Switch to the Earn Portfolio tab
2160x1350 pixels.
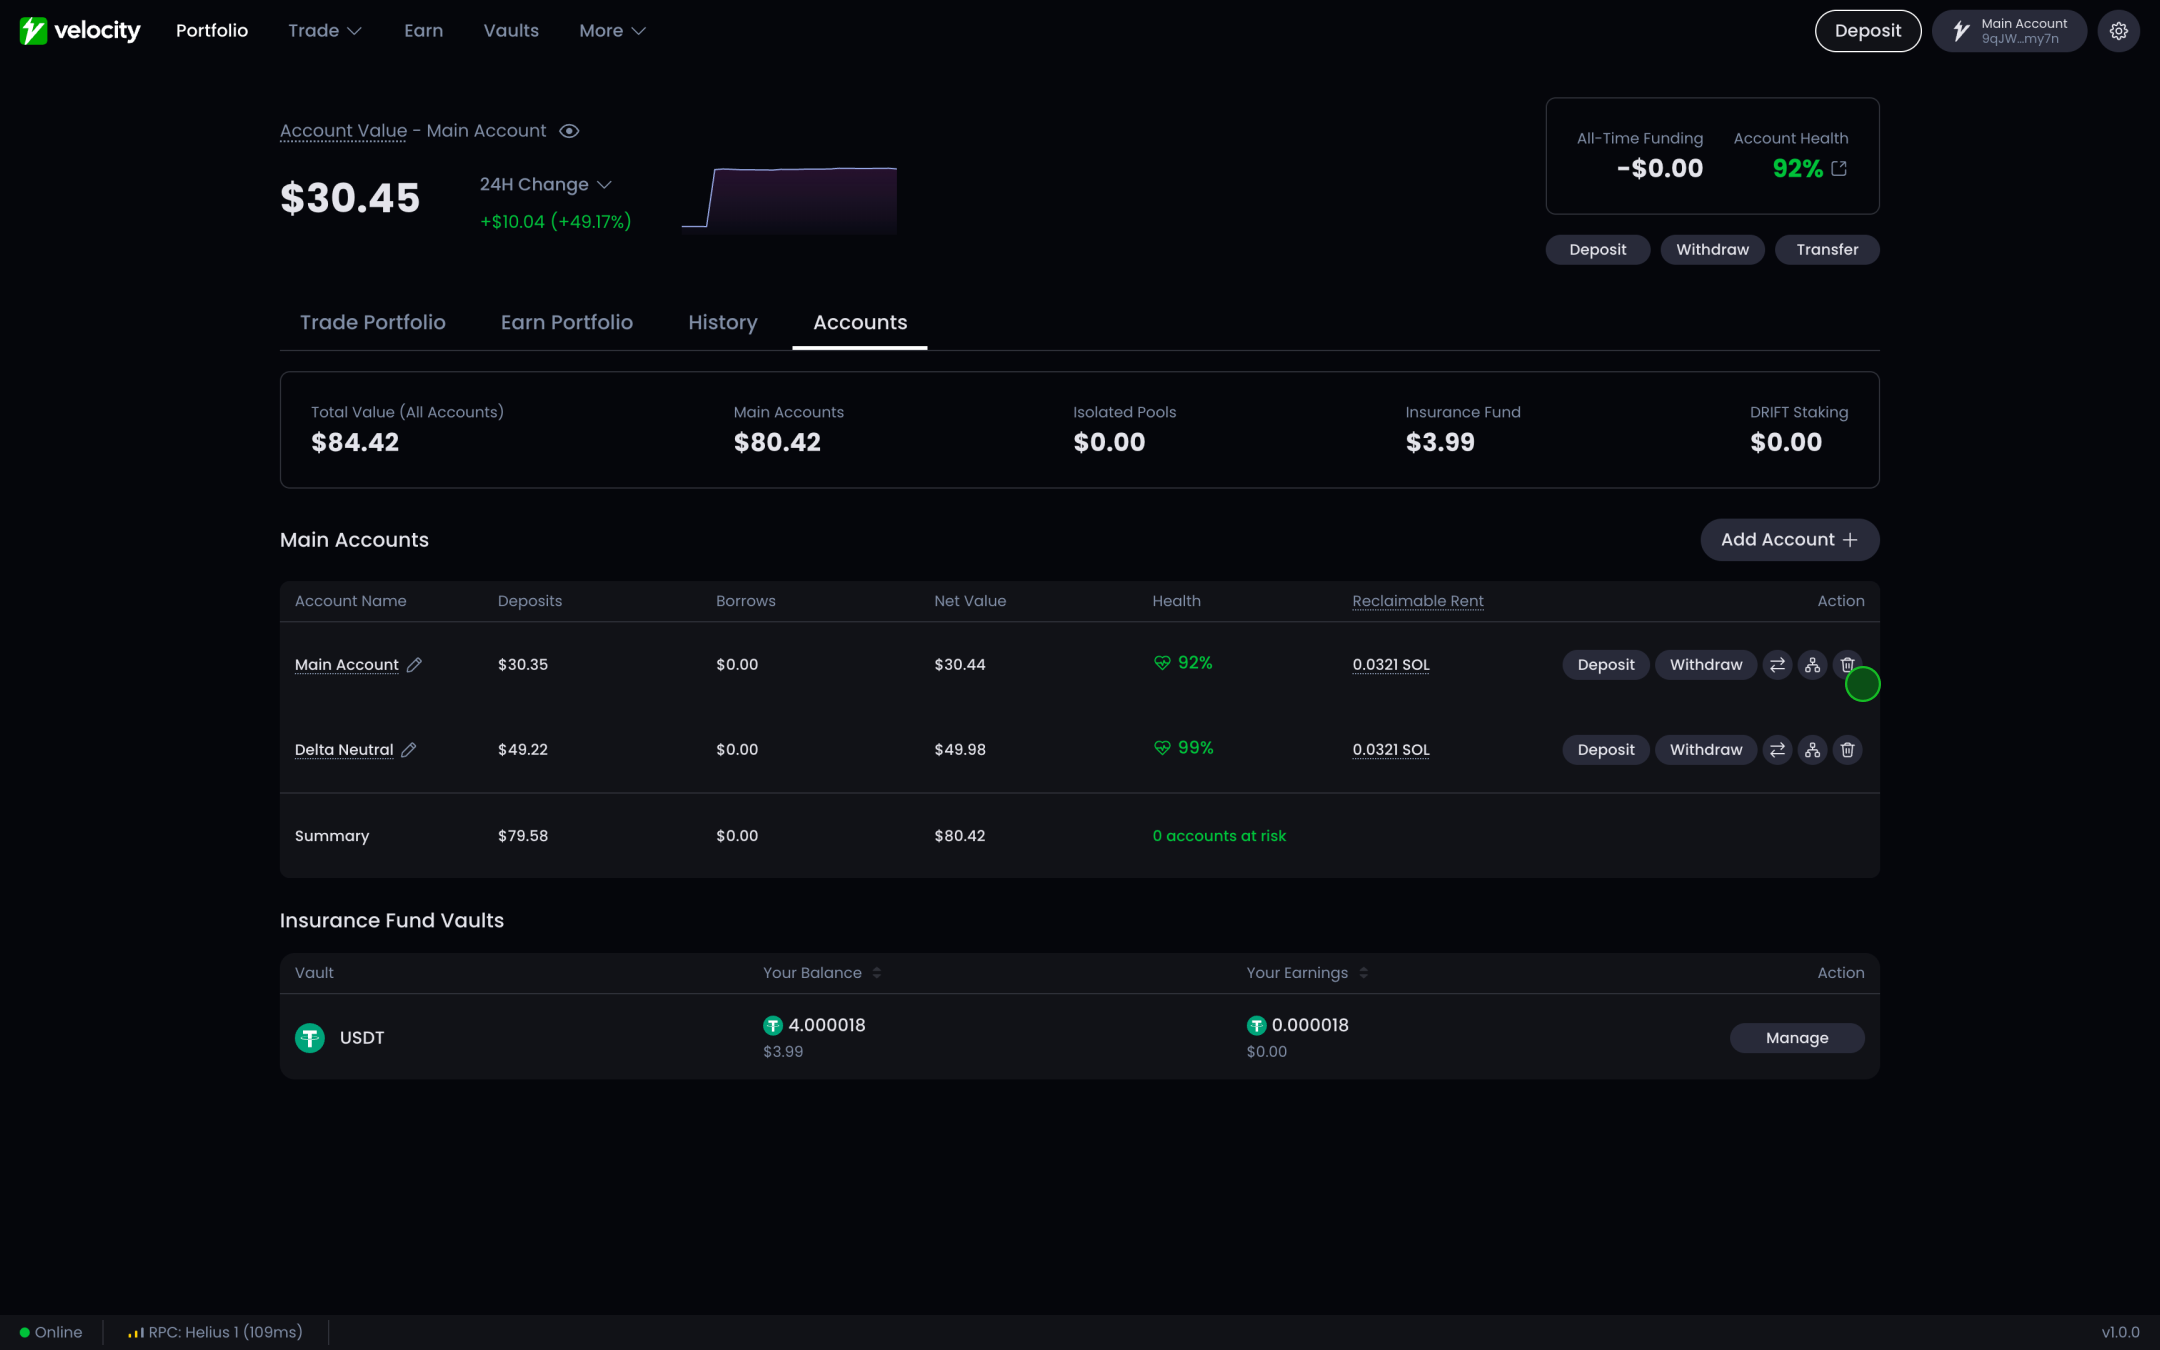(x=566, y=323)
